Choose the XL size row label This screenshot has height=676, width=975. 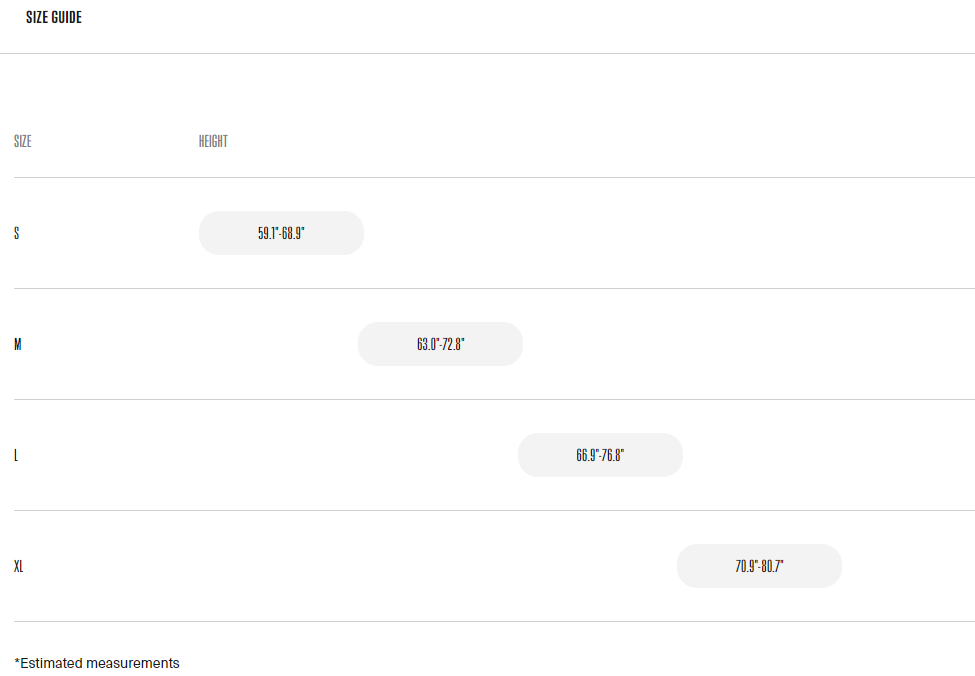click(19, 567)
